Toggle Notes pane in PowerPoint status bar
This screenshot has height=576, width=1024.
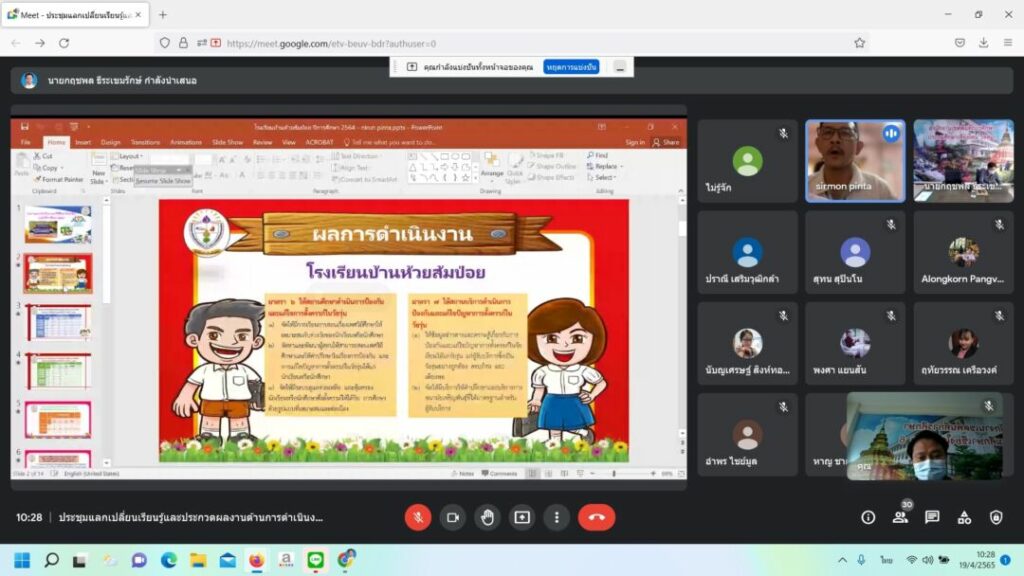[x=463, y=473]
